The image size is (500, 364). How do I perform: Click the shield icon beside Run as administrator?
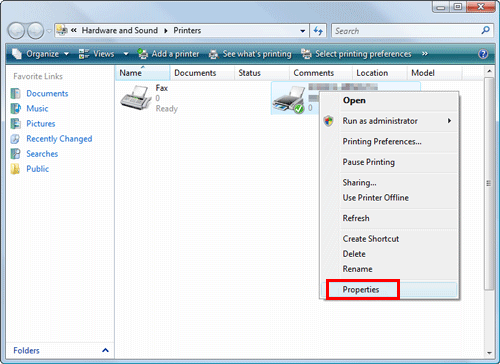point(328,121)
